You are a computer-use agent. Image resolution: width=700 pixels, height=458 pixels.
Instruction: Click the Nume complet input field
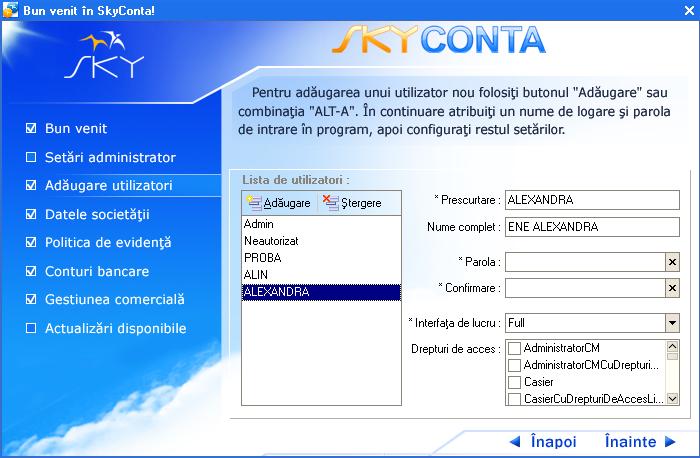pos(592,227)
